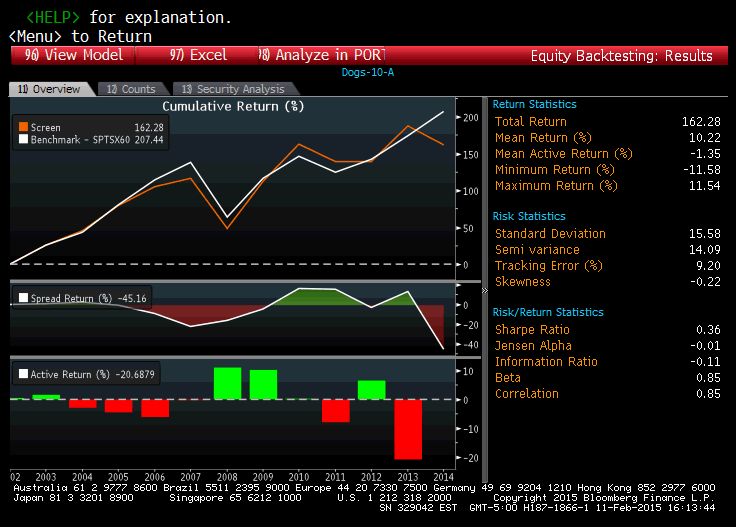Click the 2014 label on the time axis

click(444, 477)
